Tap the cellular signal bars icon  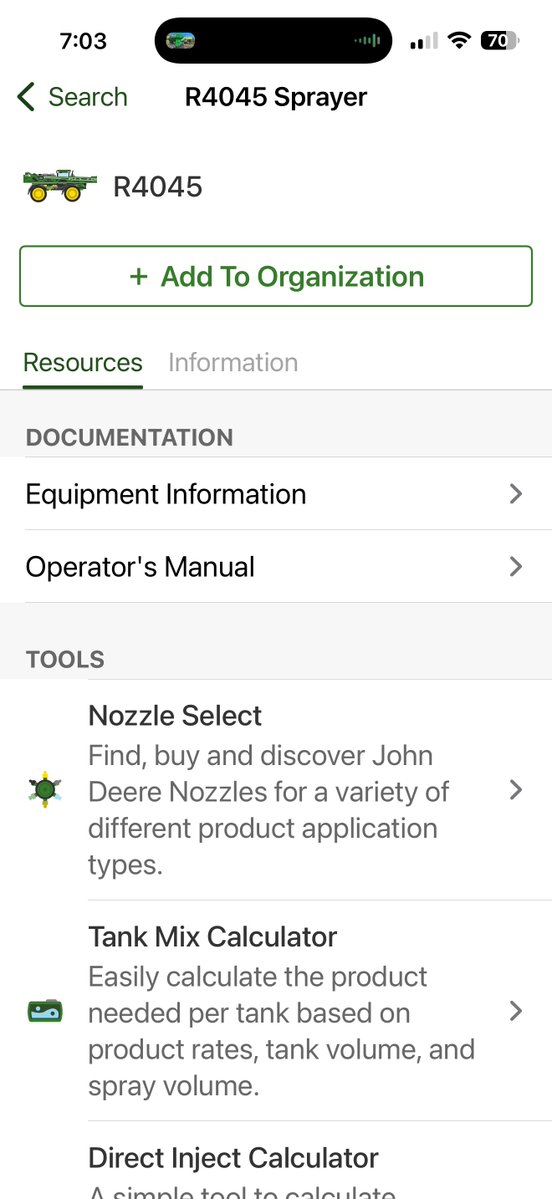[424, 41]
